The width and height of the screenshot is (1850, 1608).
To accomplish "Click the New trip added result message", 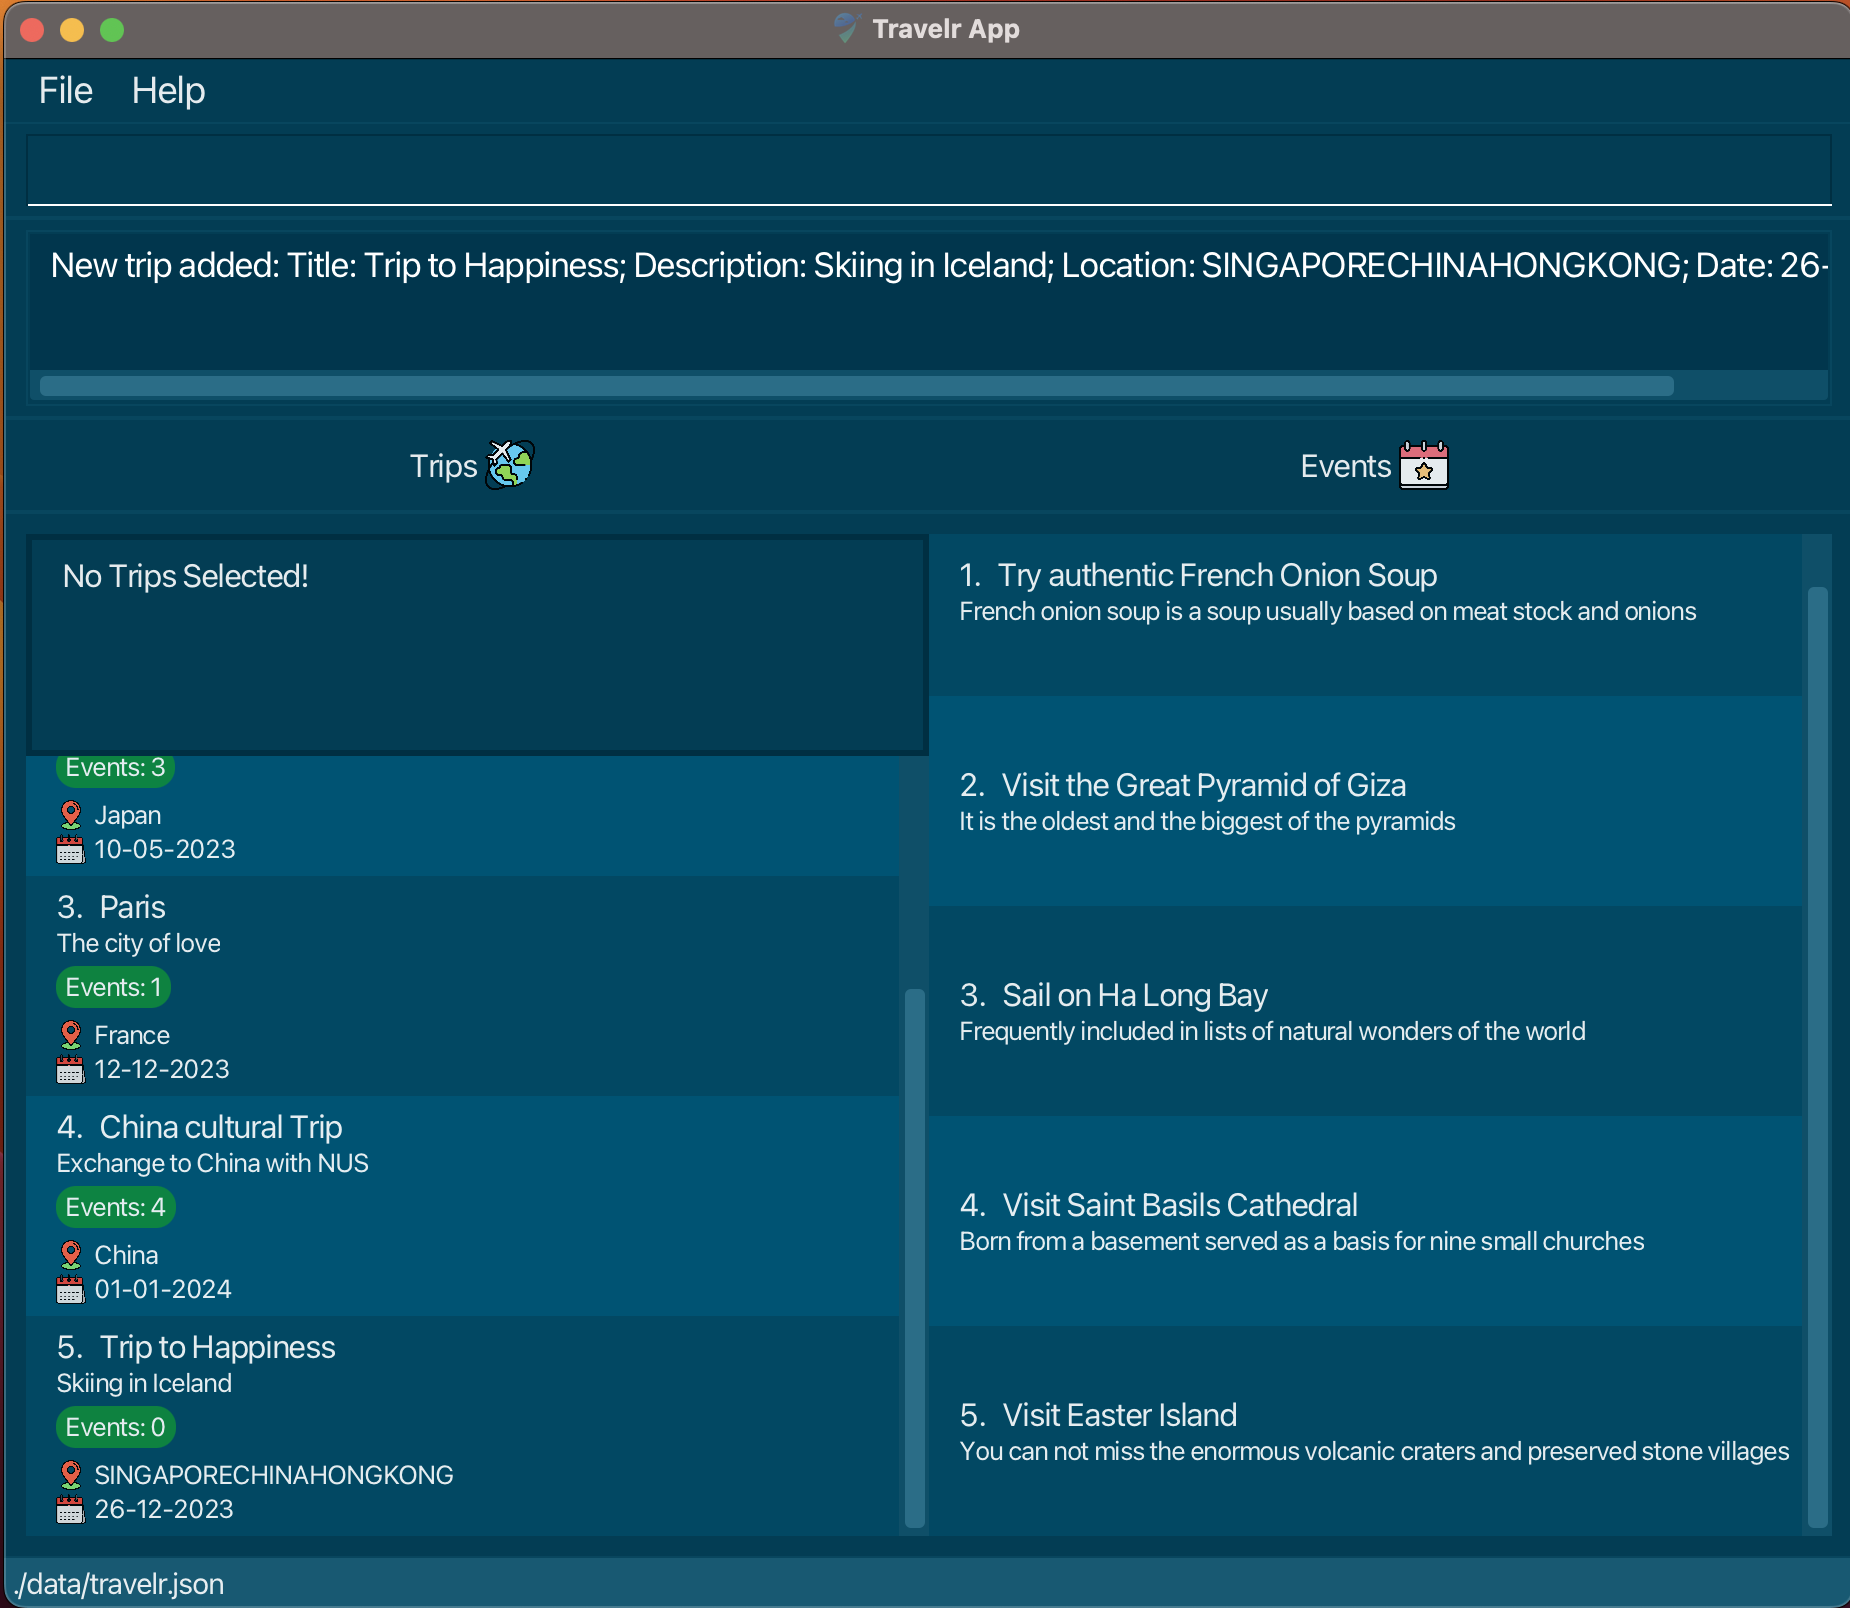I will pyautogui.click(x=939, y=265).
